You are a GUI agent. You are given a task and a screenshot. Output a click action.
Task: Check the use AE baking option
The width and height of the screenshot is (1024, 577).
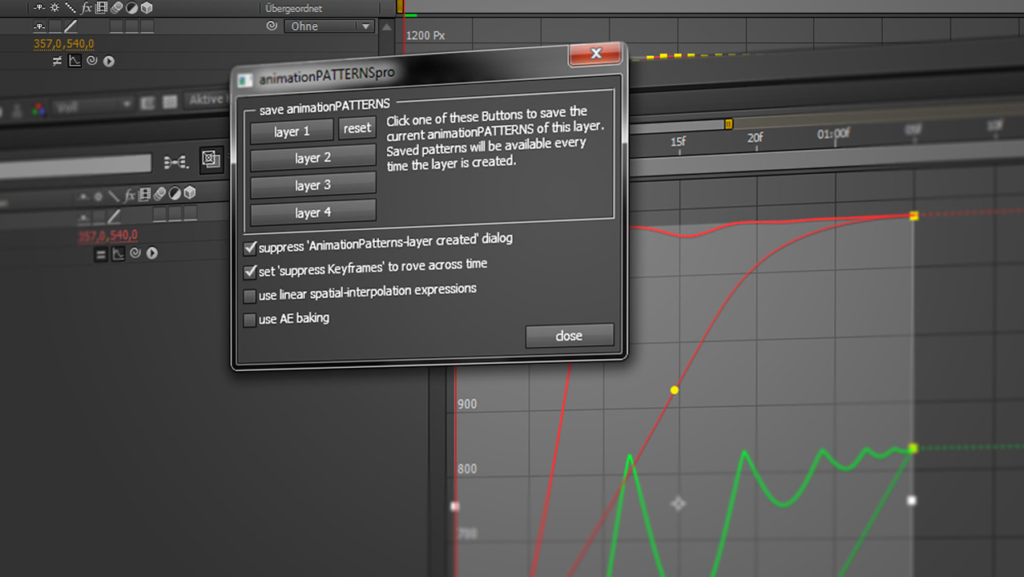click(250, 320)
